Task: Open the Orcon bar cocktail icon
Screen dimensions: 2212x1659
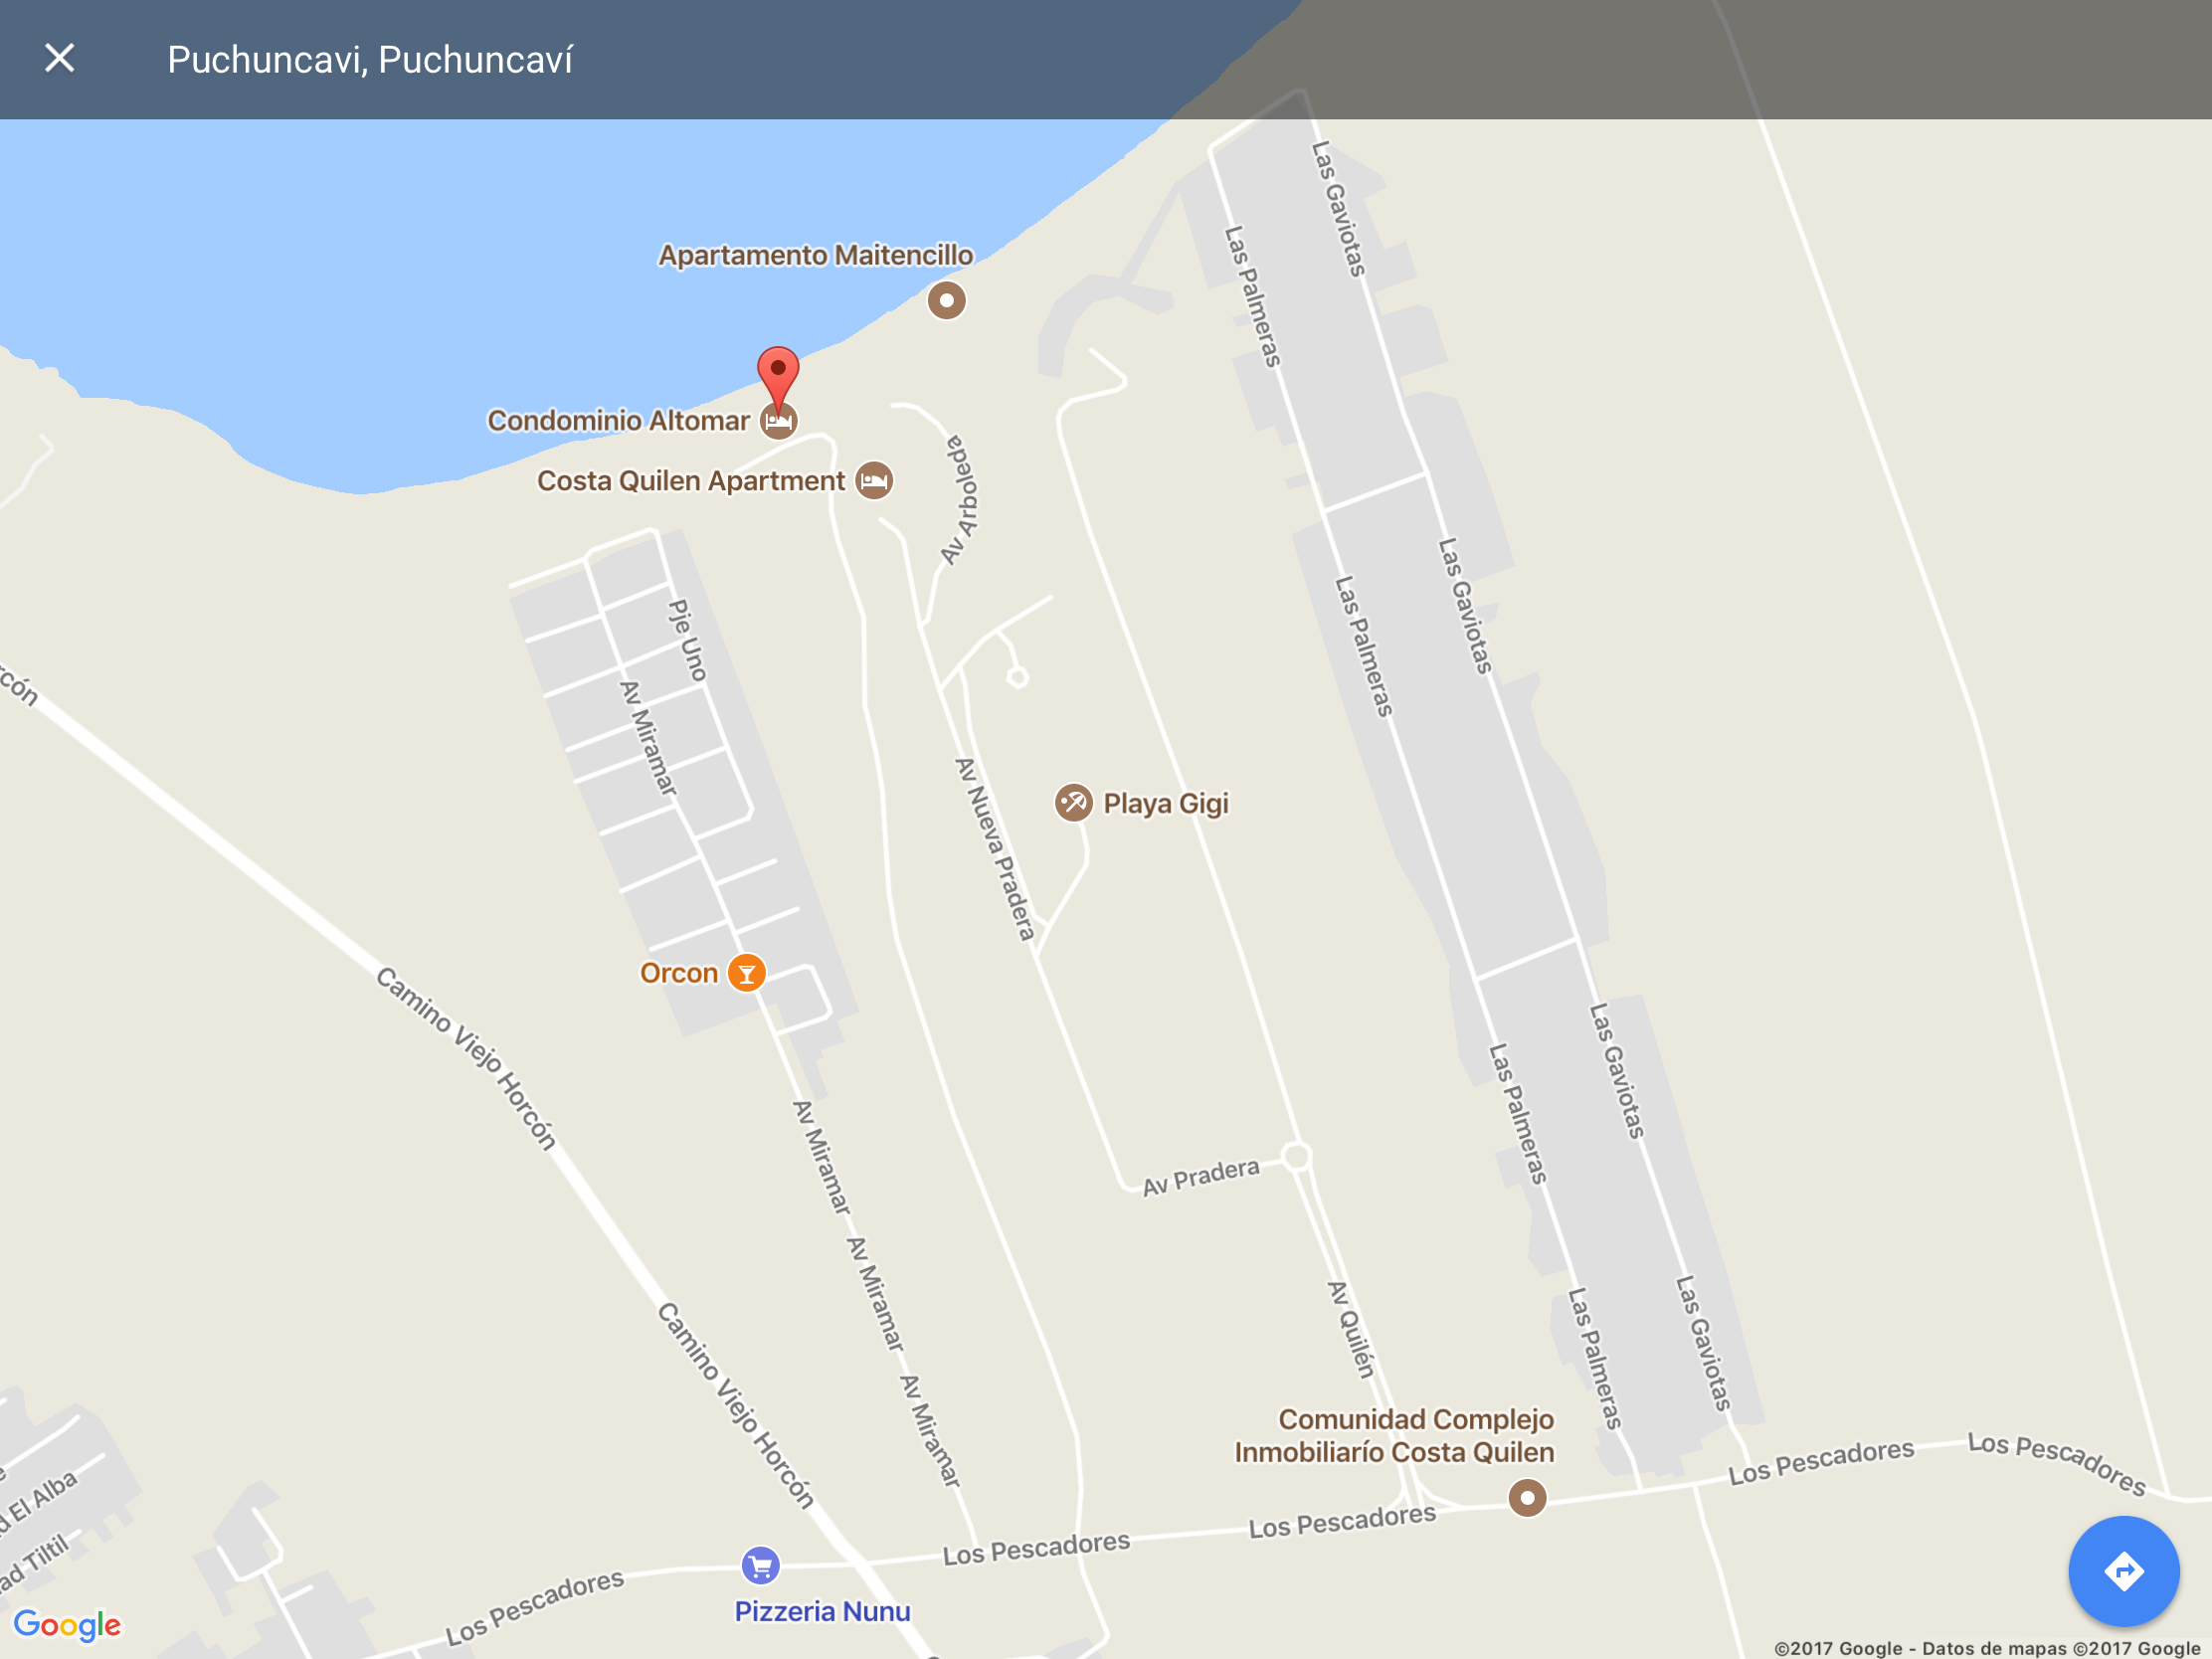Action: (746, 973)
